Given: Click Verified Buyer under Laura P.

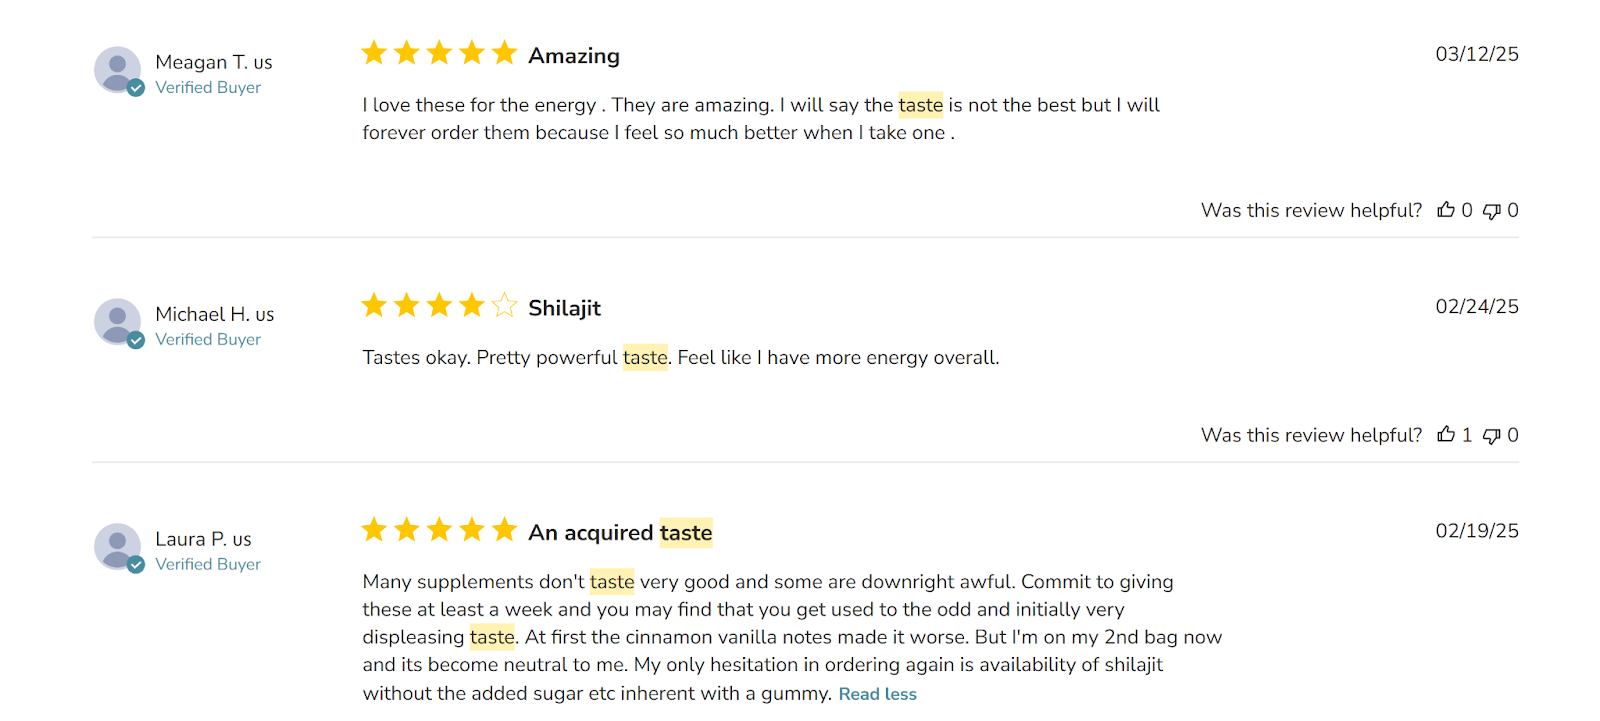Looking at the screenshot, I should 208,564.
